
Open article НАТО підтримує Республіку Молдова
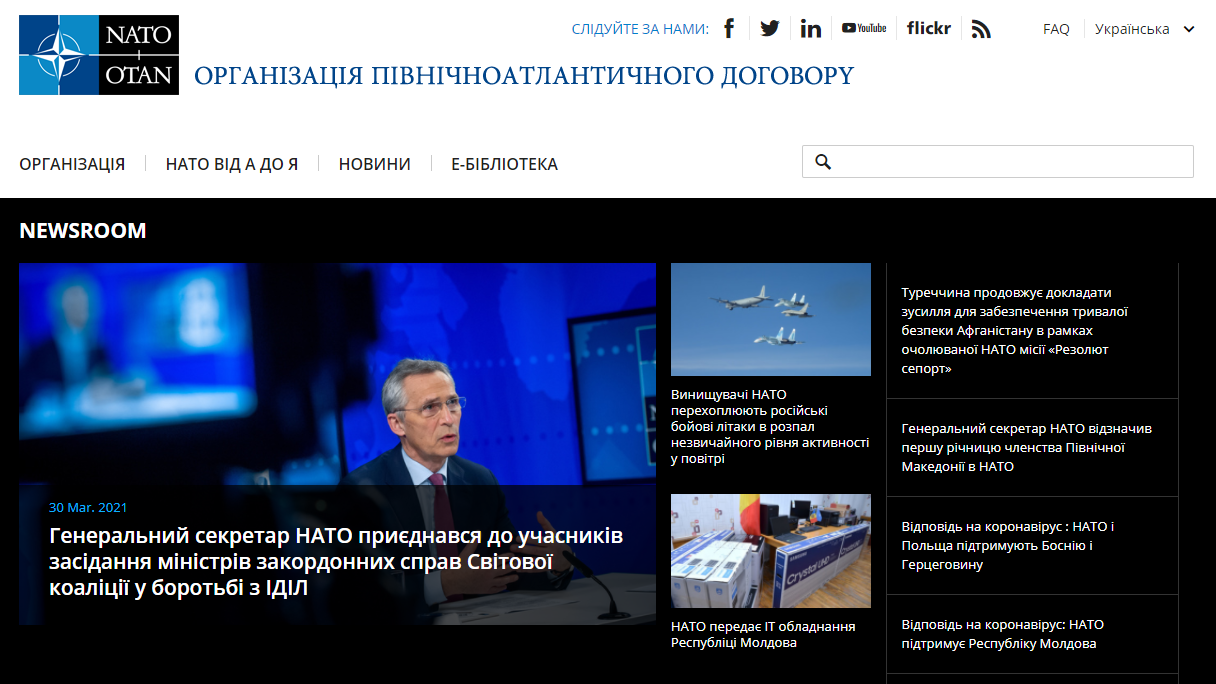(1002, 634)
